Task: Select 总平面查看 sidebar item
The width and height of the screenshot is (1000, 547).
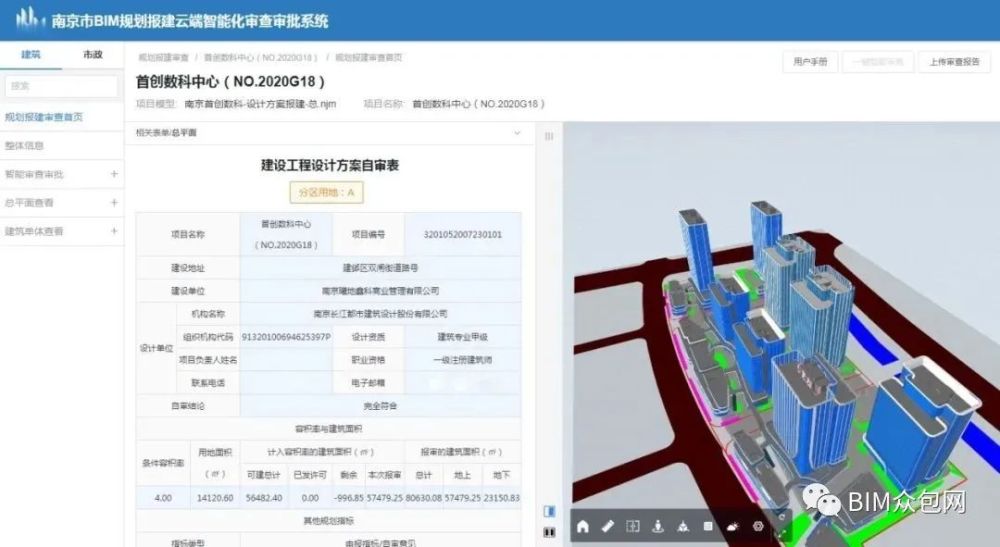Action: [x=29, y=203]
